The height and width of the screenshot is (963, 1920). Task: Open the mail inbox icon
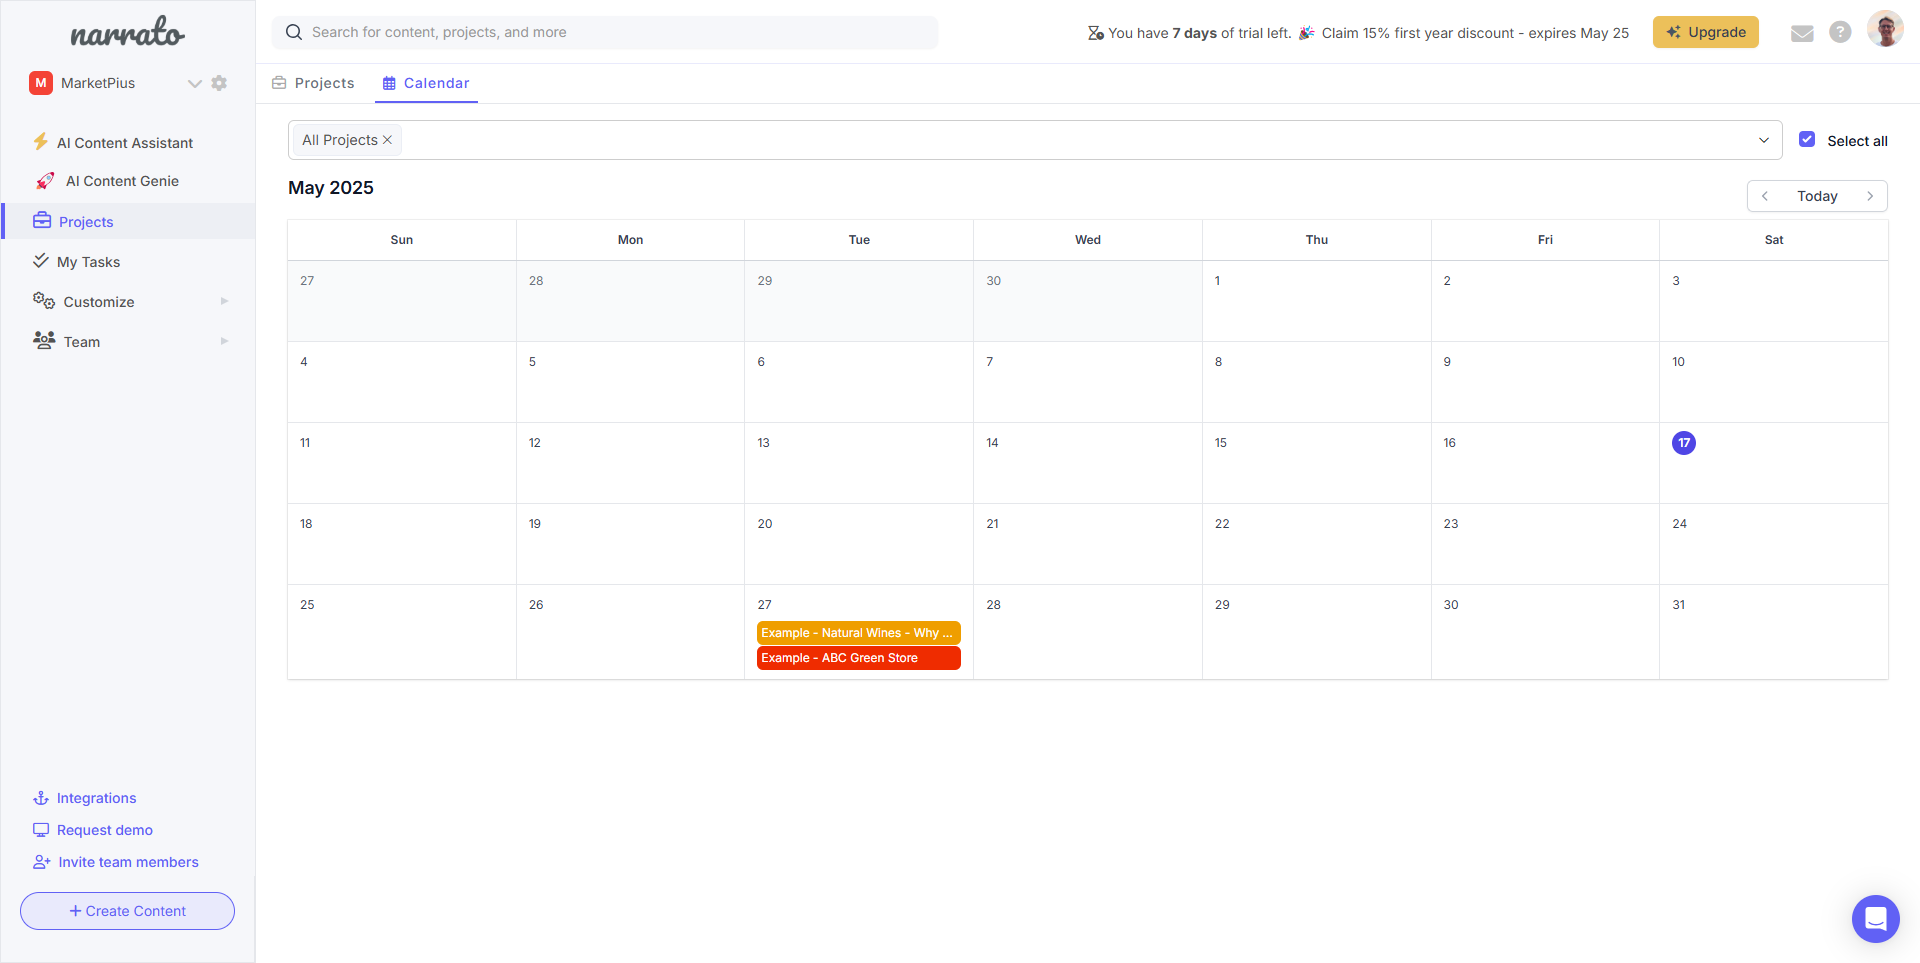pyautogui.click(x=1802, y=33)
